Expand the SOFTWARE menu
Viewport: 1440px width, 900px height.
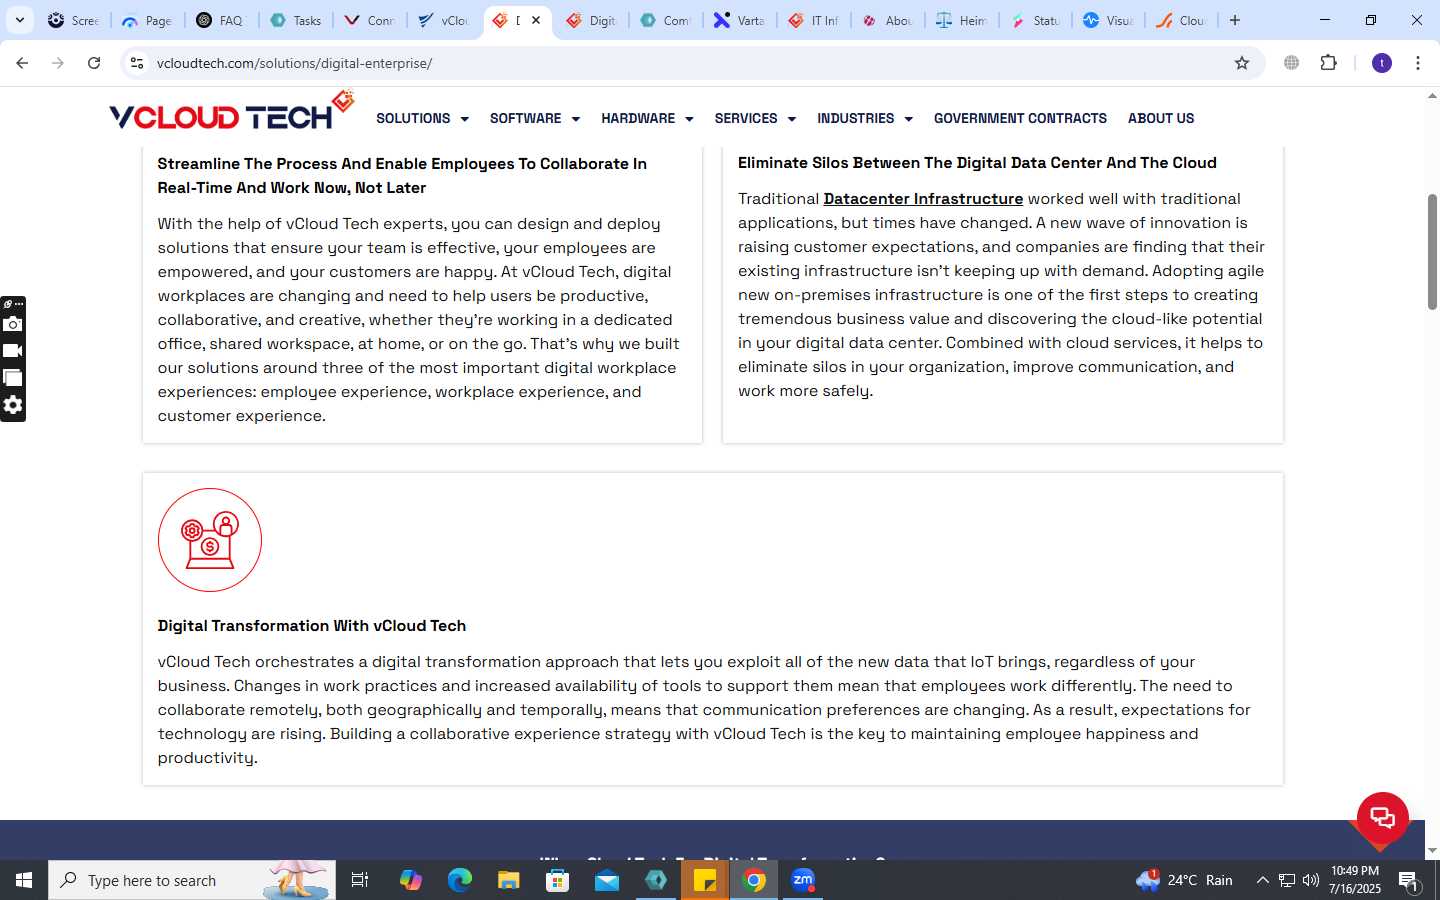pos(535,118)
